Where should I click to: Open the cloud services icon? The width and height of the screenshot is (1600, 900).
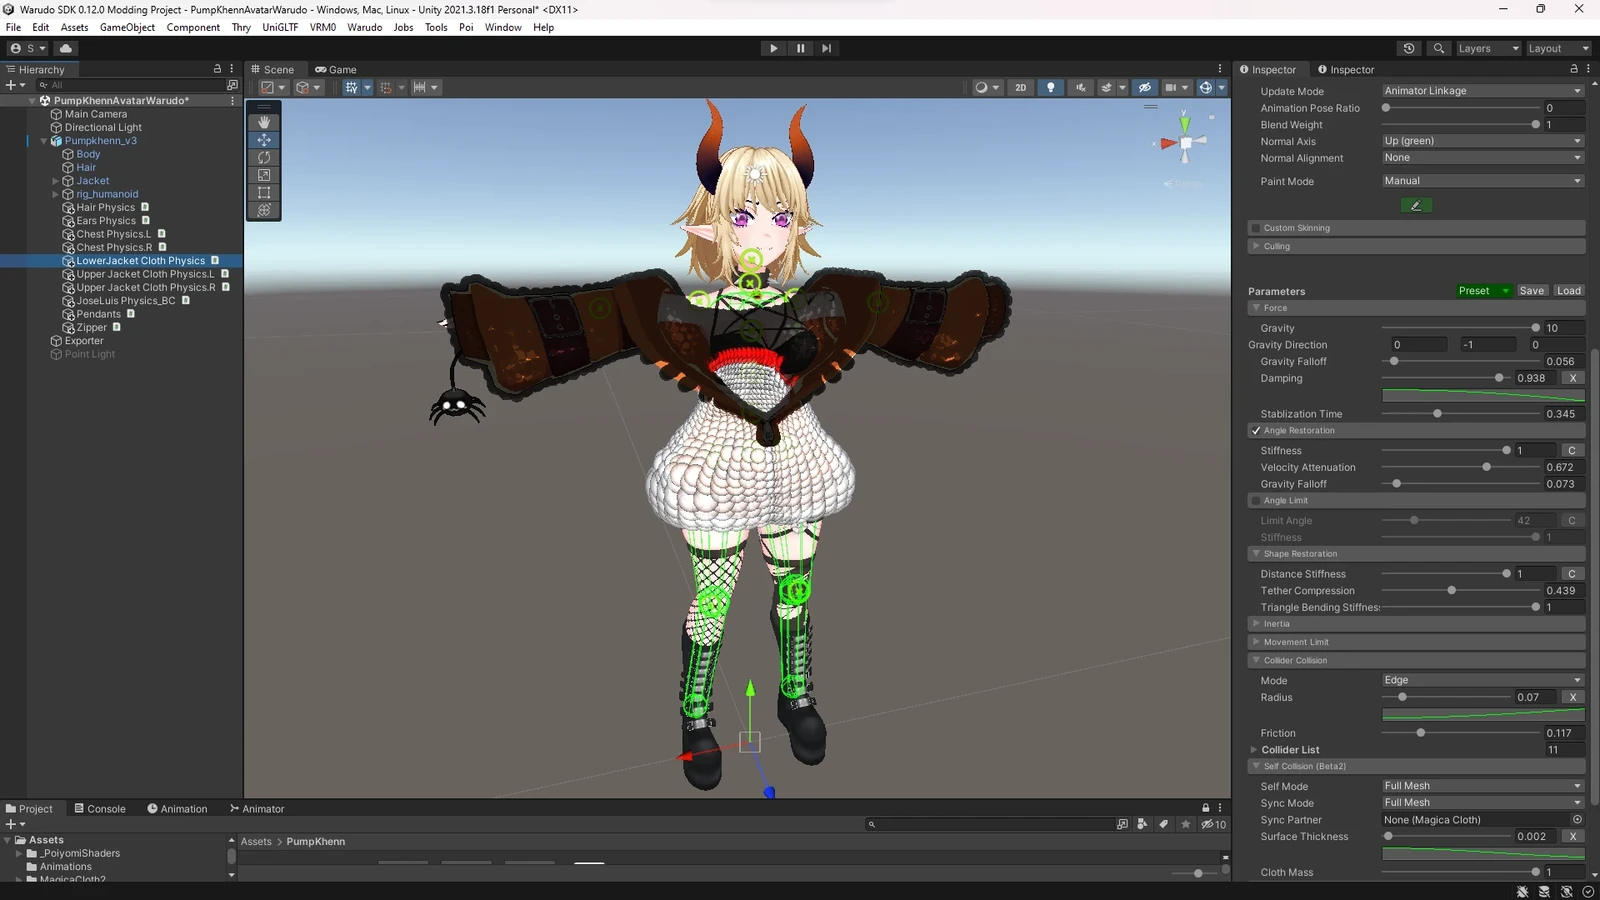coord(66,48)
